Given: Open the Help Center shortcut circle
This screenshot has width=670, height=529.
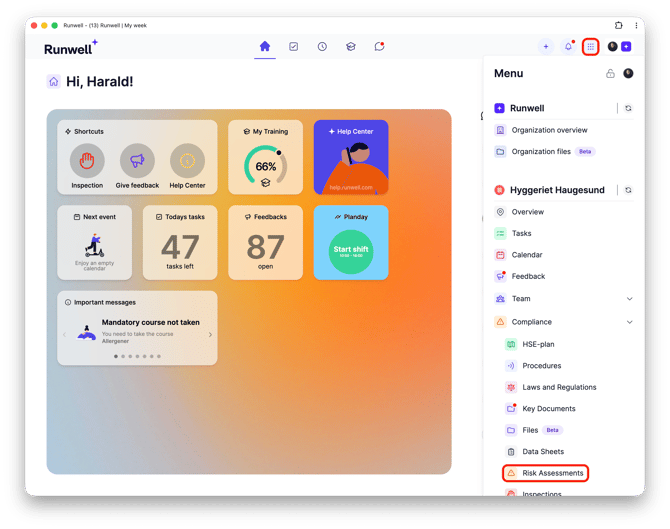Looking at the screenshot, I should [x=187, y=161].
